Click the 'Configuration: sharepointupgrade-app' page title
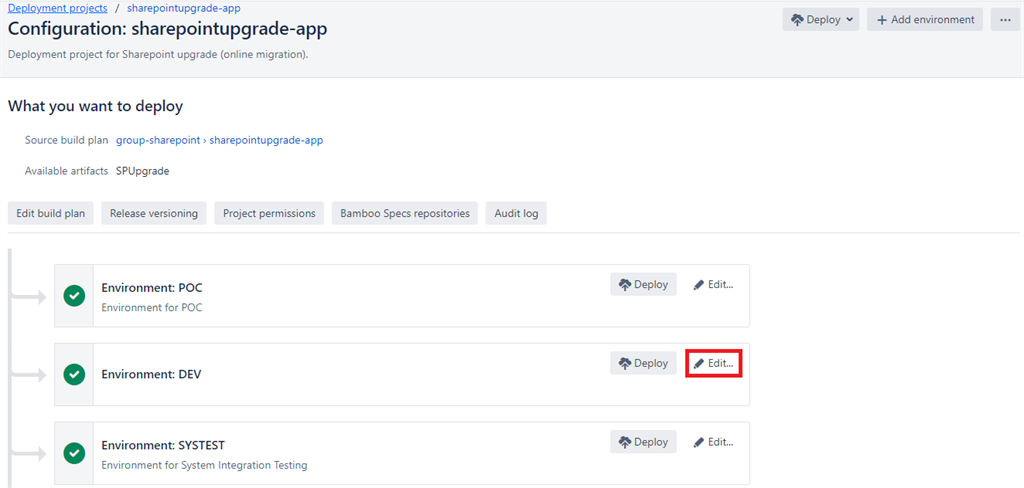 coord(168,29)
